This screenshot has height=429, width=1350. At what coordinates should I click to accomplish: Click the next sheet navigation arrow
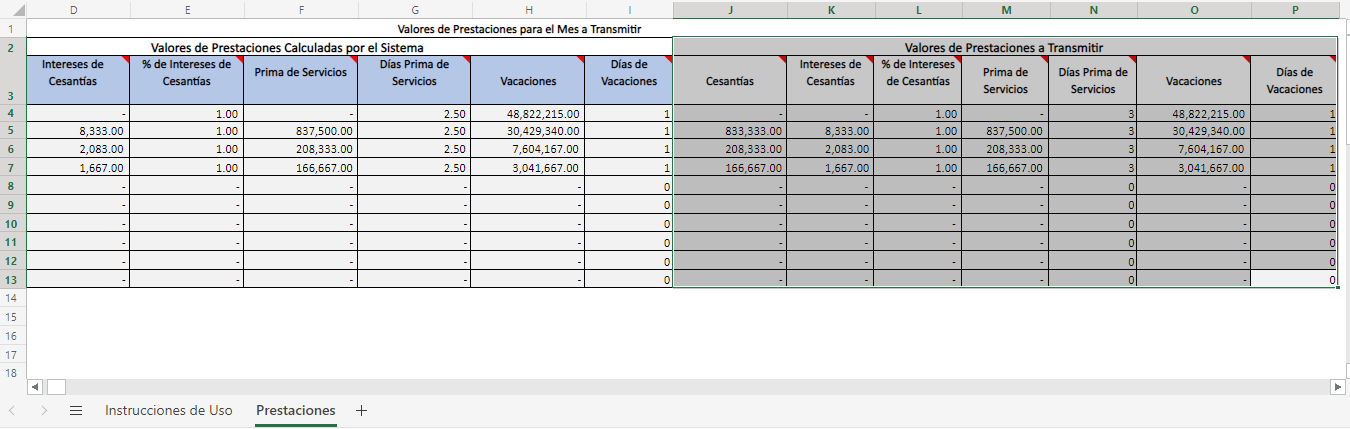[x=44, y=410]
